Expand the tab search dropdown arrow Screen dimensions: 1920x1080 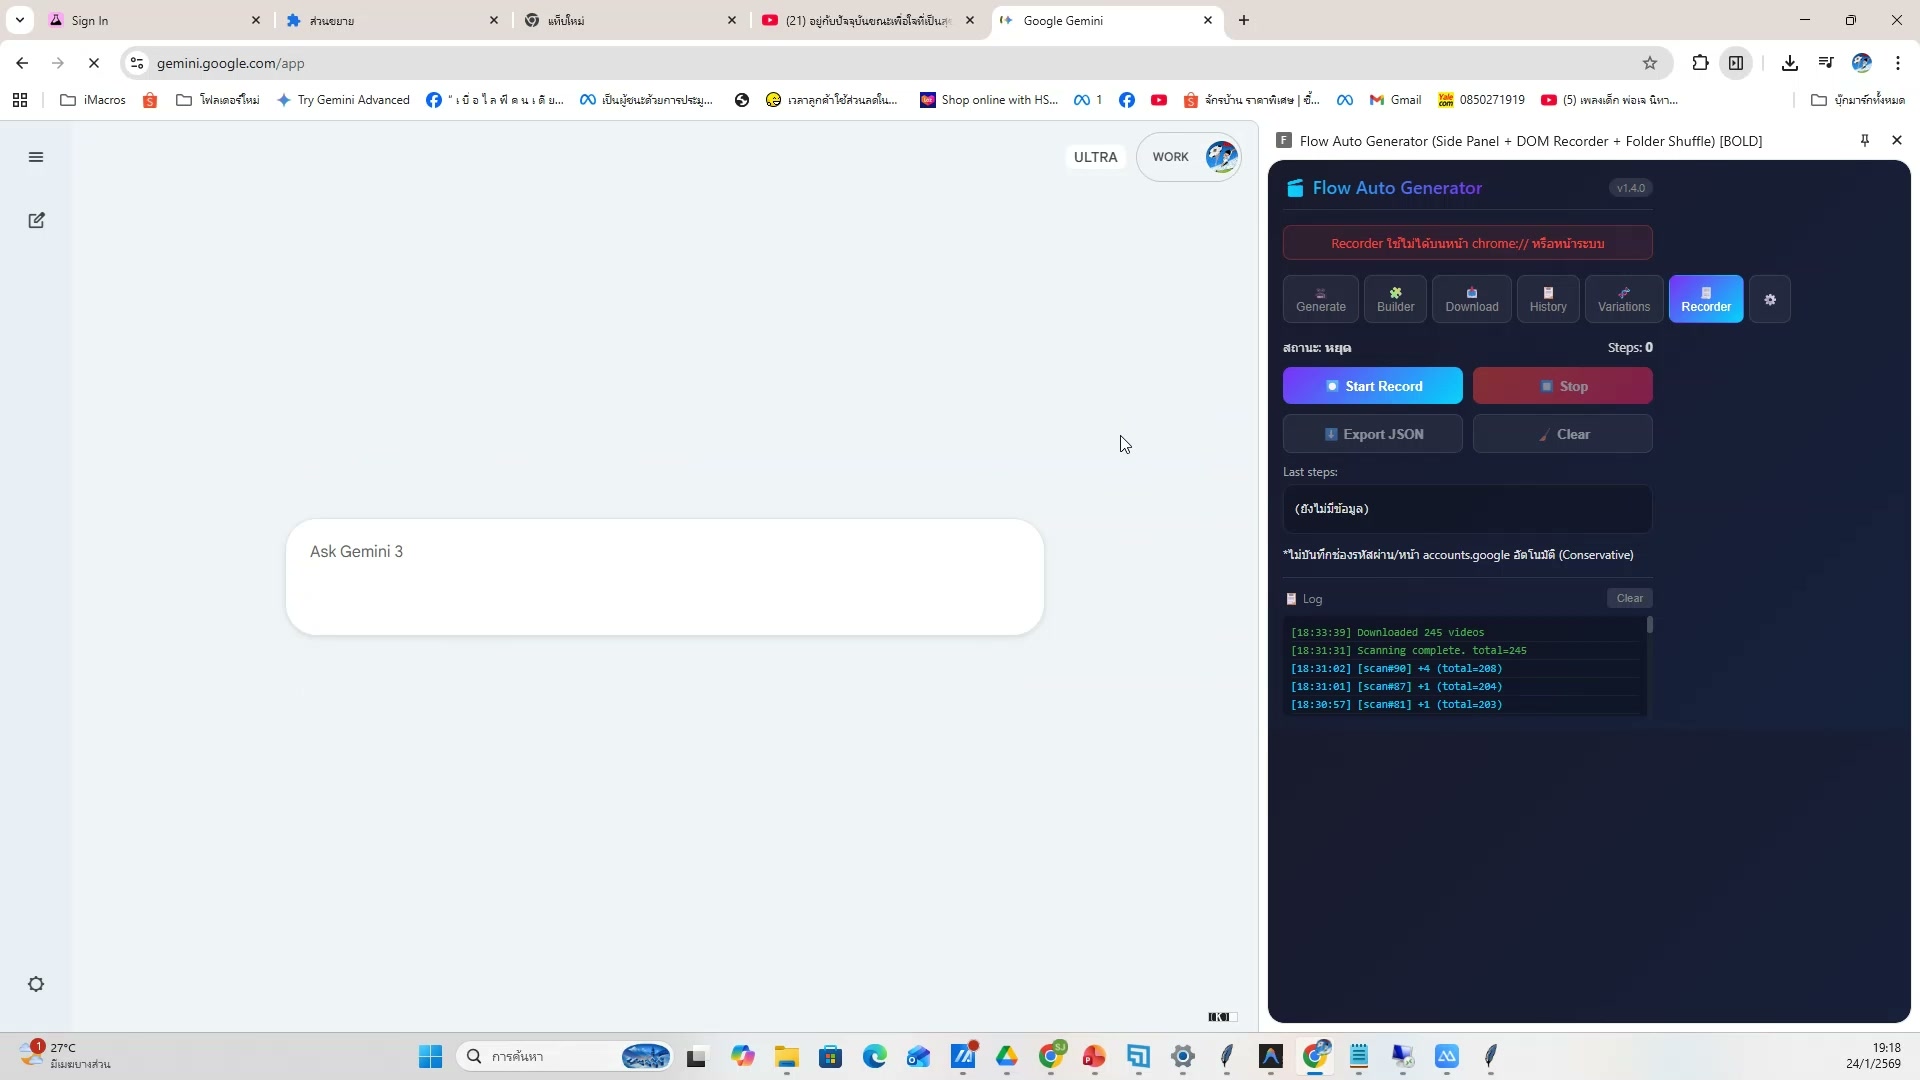pos(20,20)
